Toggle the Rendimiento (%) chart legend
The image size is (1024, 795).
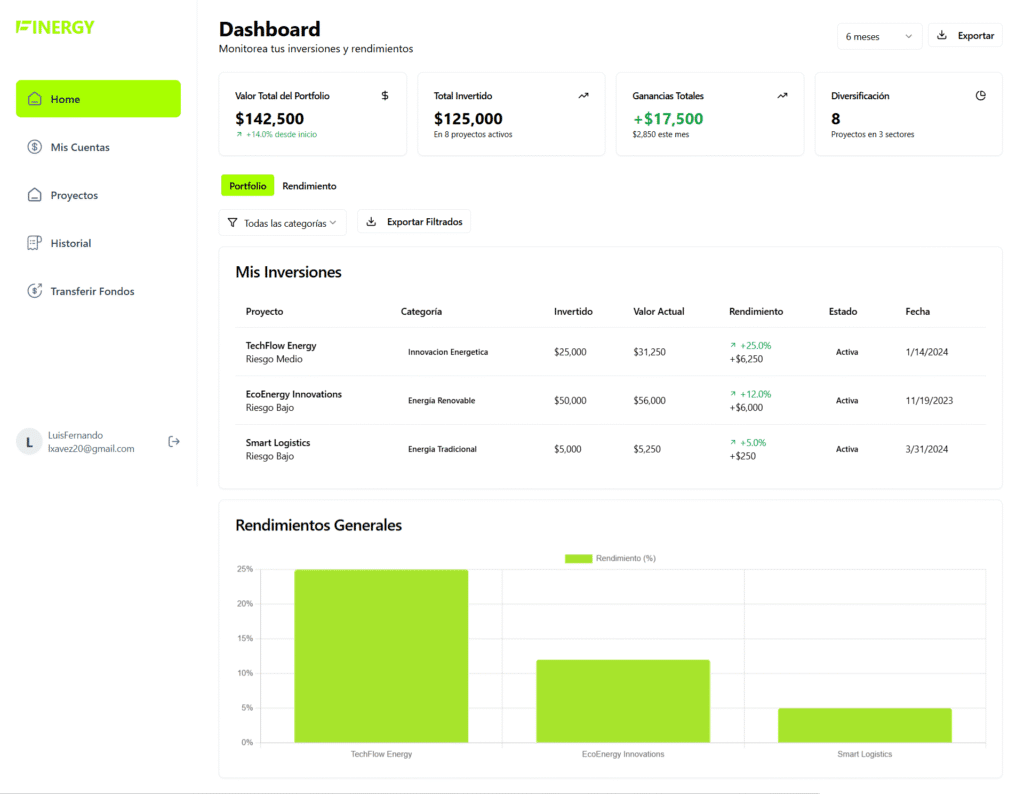point(610,558)
